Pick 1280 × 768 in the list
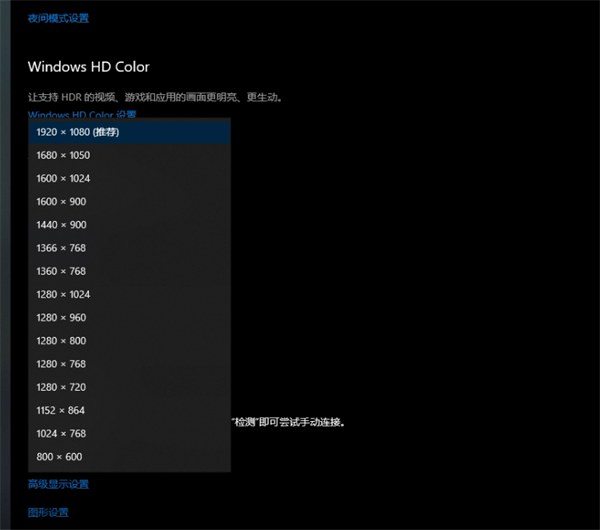The width and height of the screenshot is (600, 530). coord(129,364)
